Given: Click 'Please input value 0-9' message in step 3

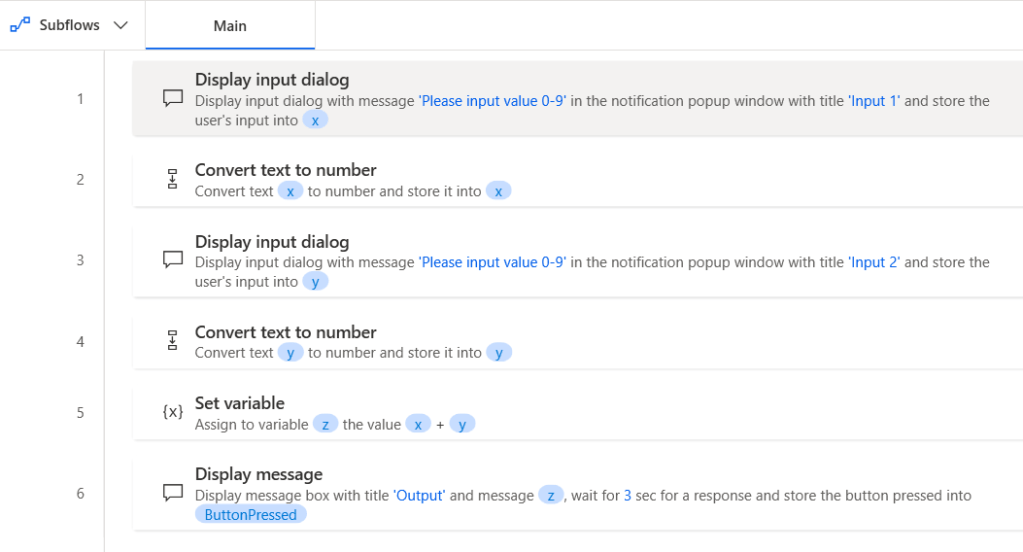Looking at the screenshot, I should (493, 263).
